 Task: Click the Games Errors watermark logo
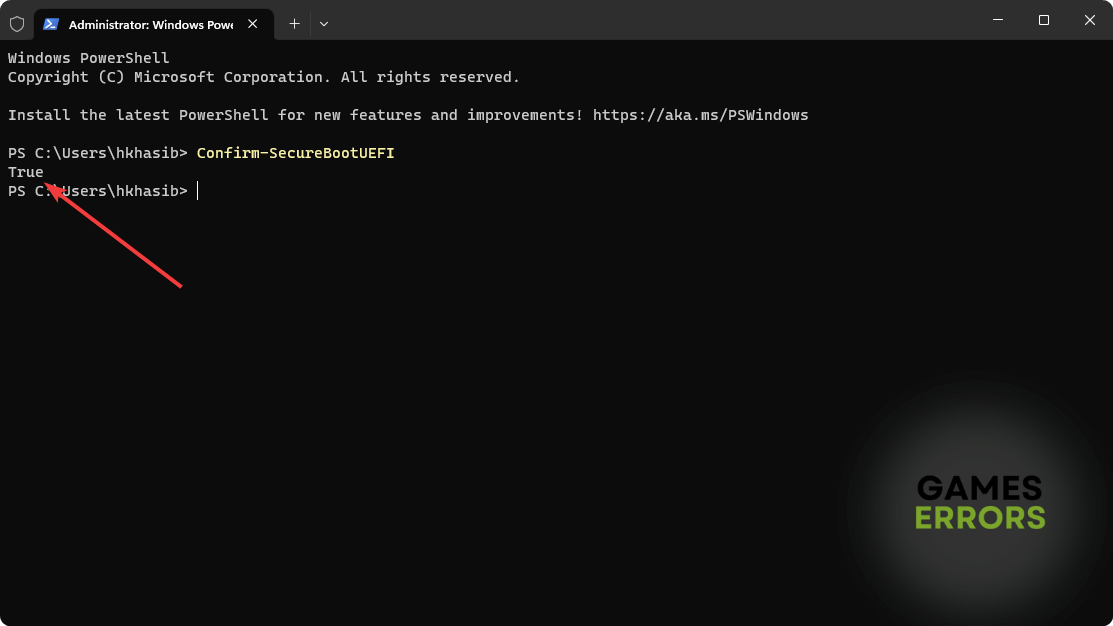[x=980, y=502]
